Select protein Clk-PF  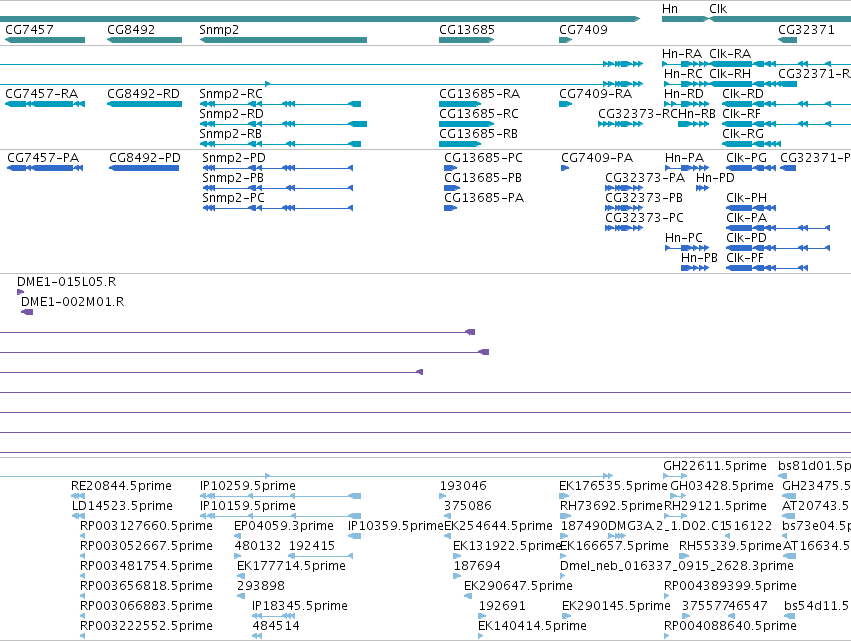tap(745, 258)
